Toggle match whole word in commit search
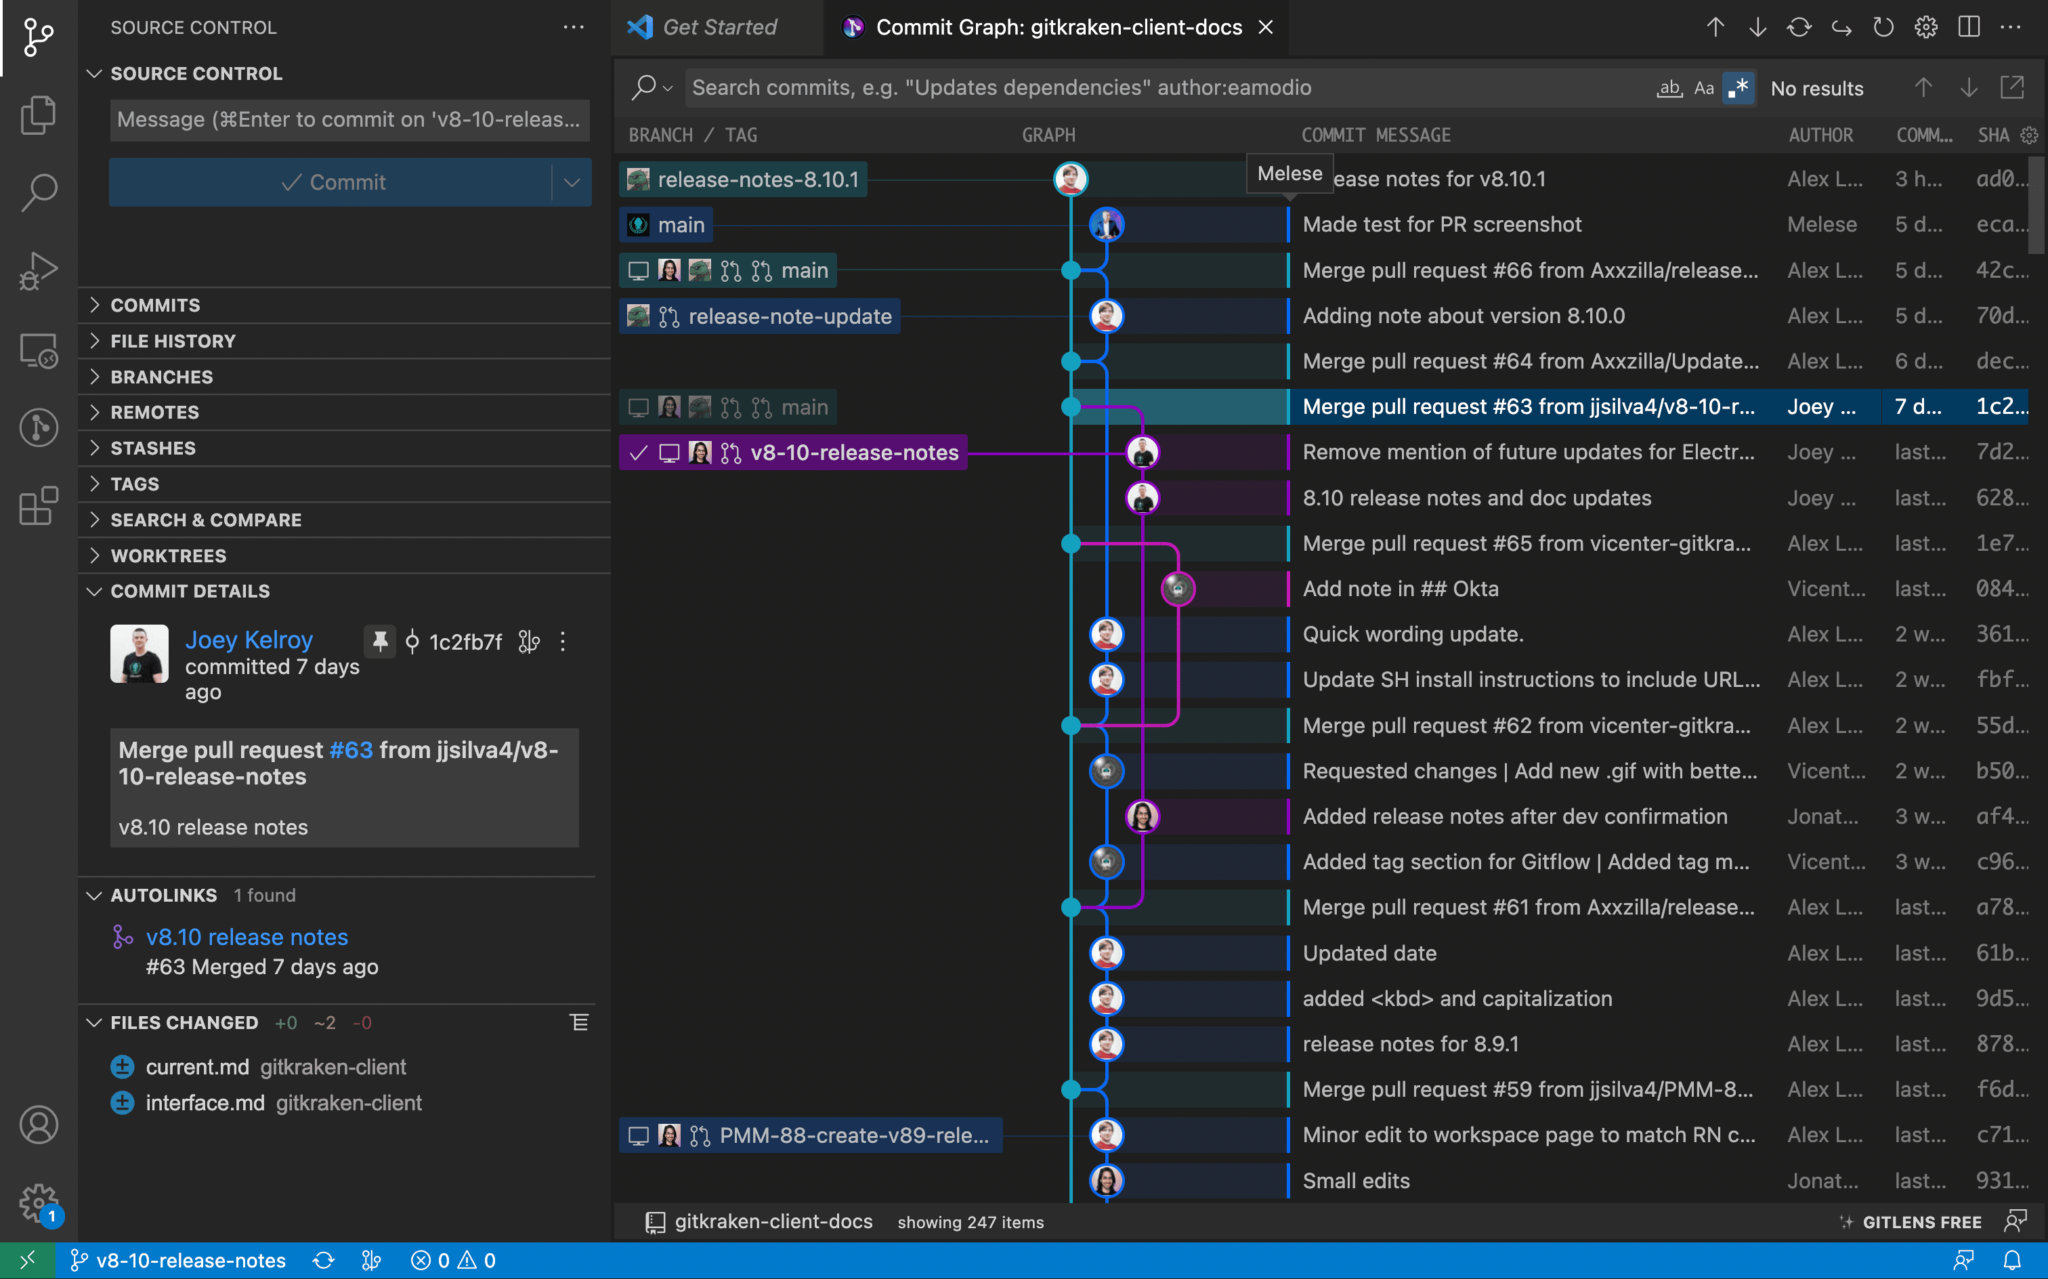Image resolution: width=2048 pixels, height=1279 pixels. click(1668, 88)
